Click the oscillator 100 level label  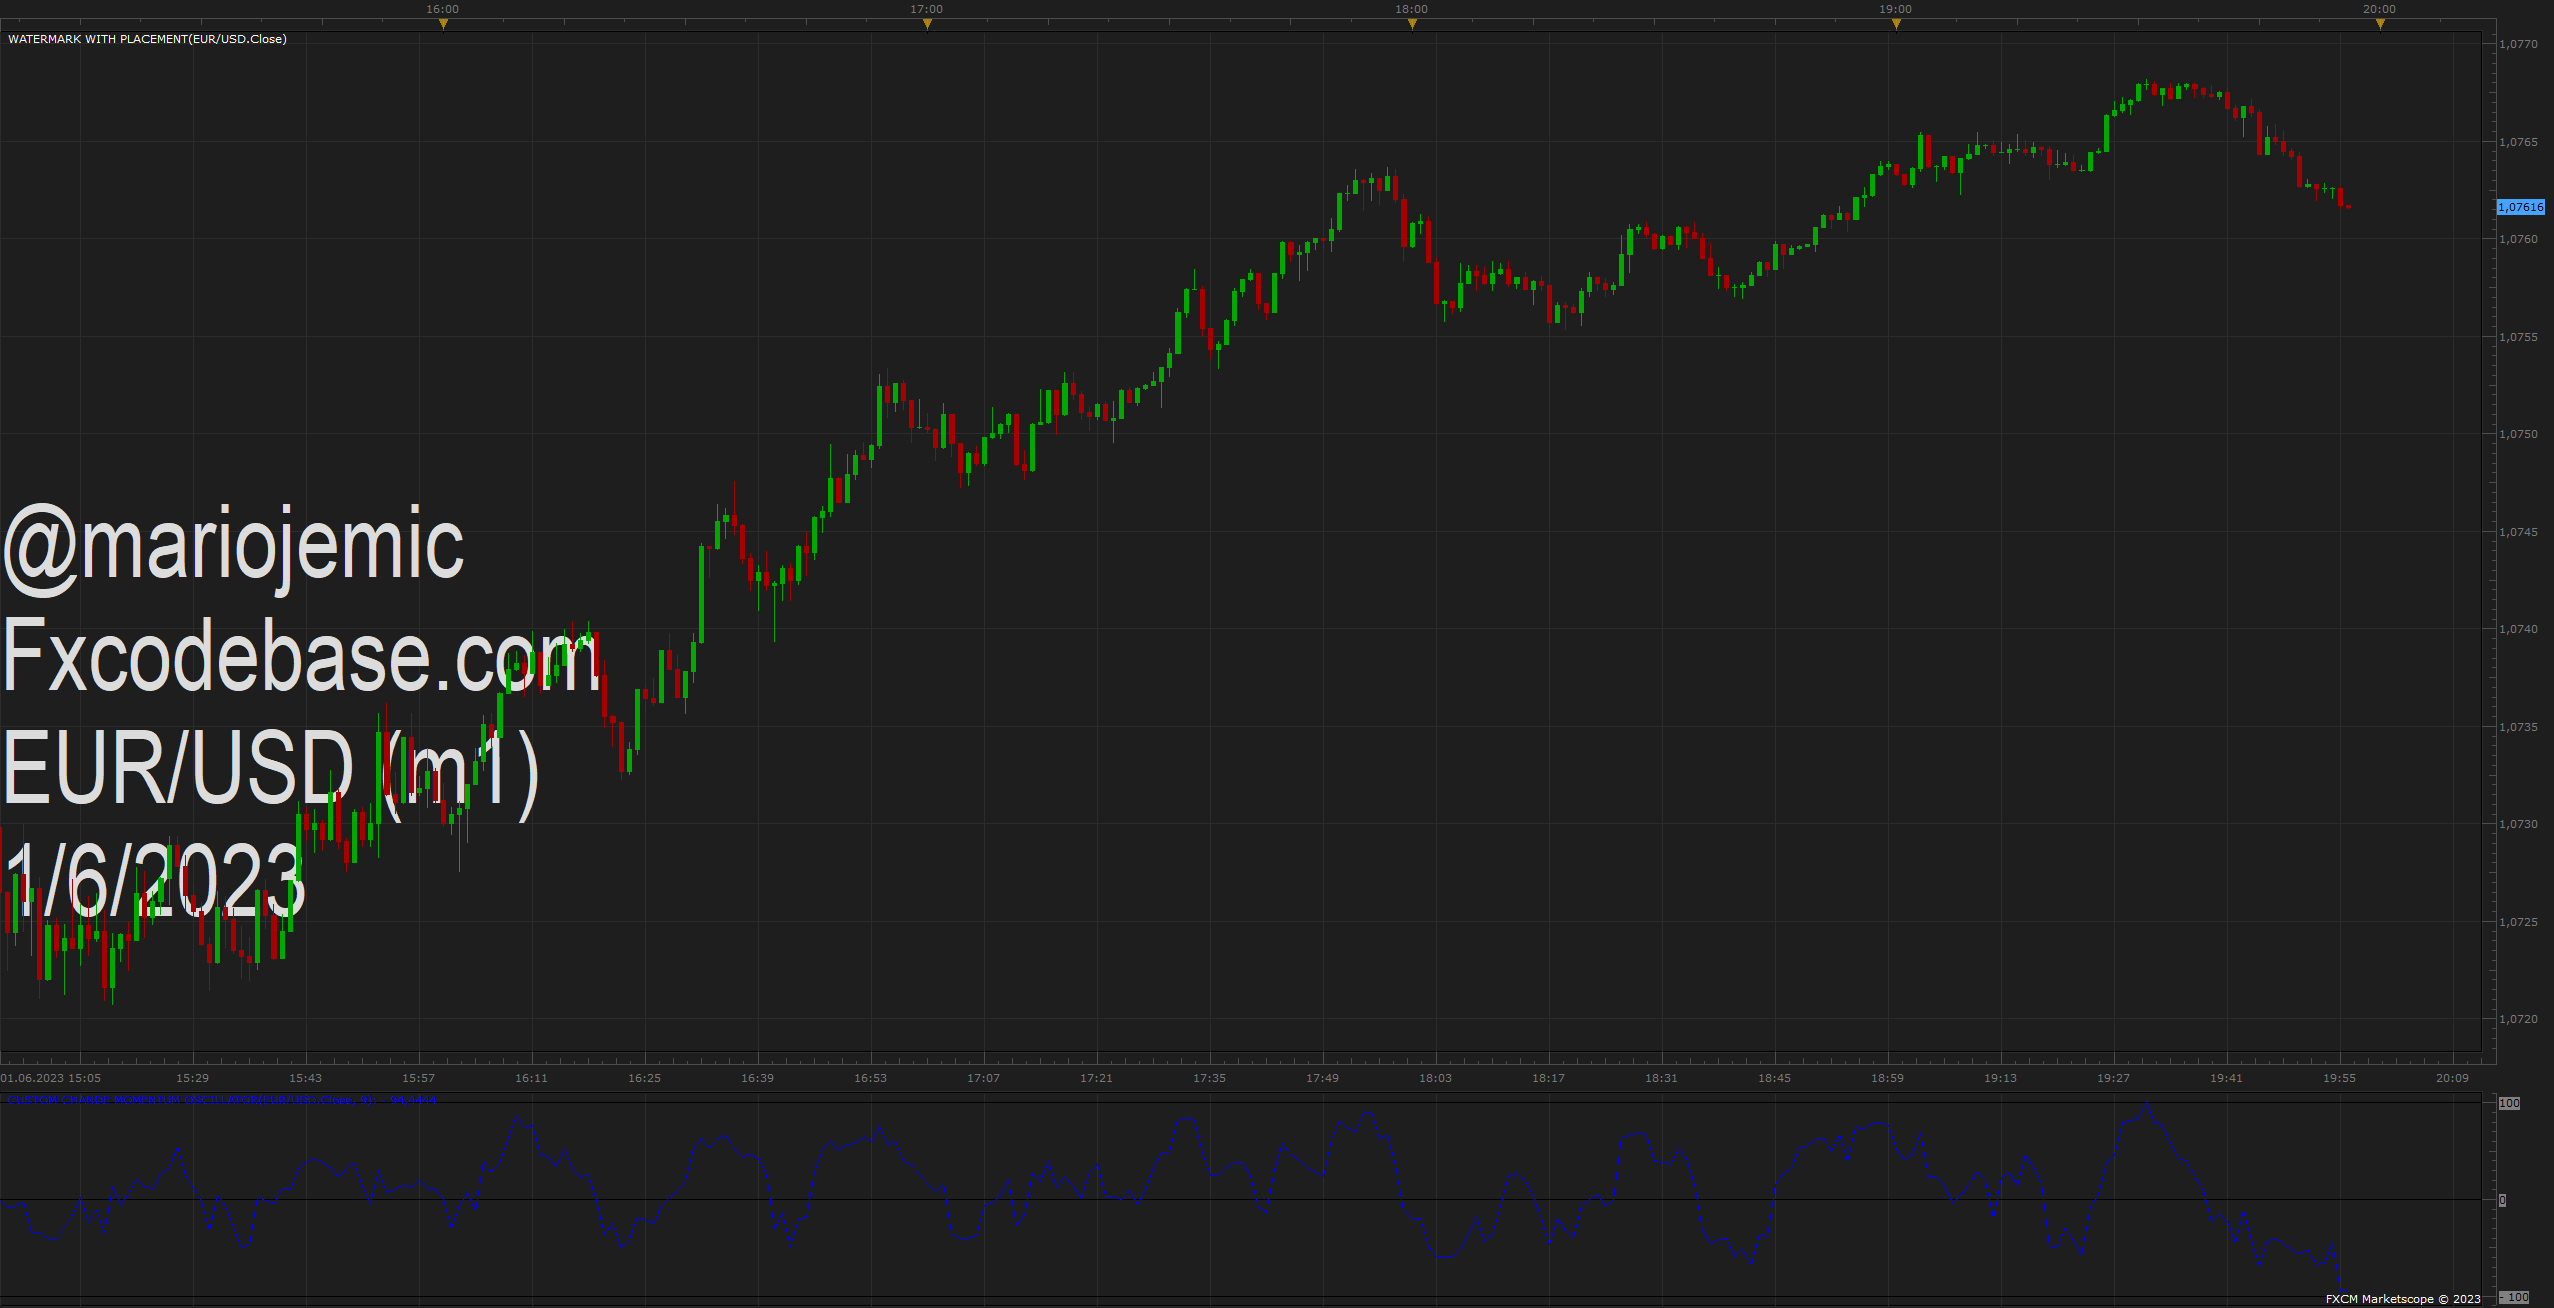pos(2509,1103)
